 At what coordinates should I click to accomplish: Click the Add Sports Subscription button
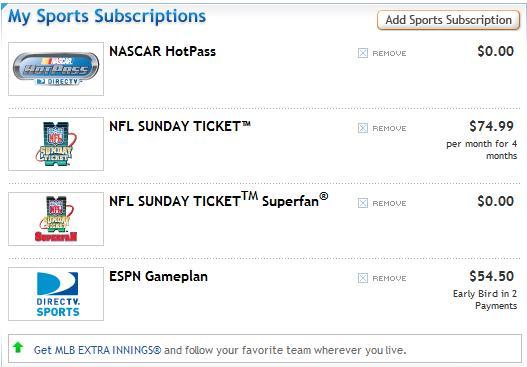(x=448, y=20)
